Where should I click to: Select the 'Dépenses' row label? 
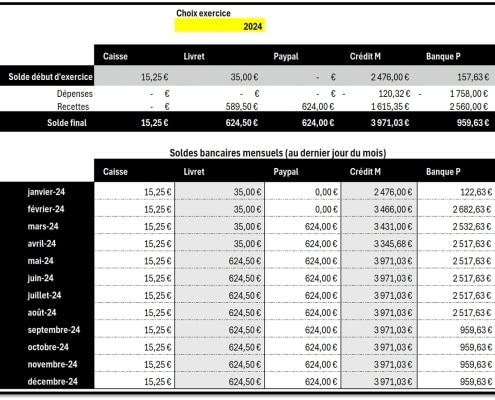pyautogui.click(x=75, y=94)
